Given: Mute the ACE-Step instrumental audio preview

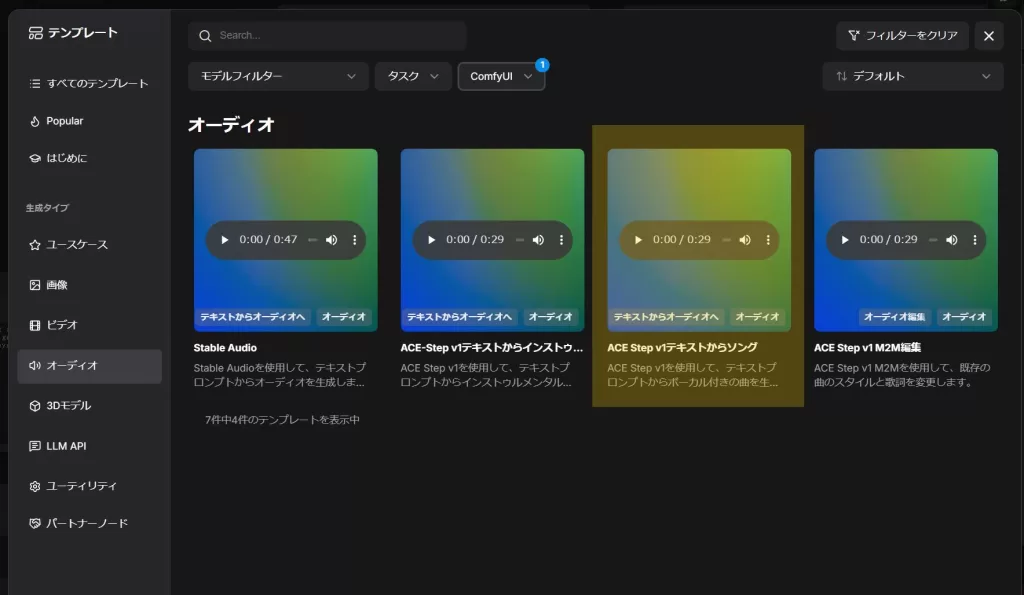Looking at the screenshot, I should 538,240.
